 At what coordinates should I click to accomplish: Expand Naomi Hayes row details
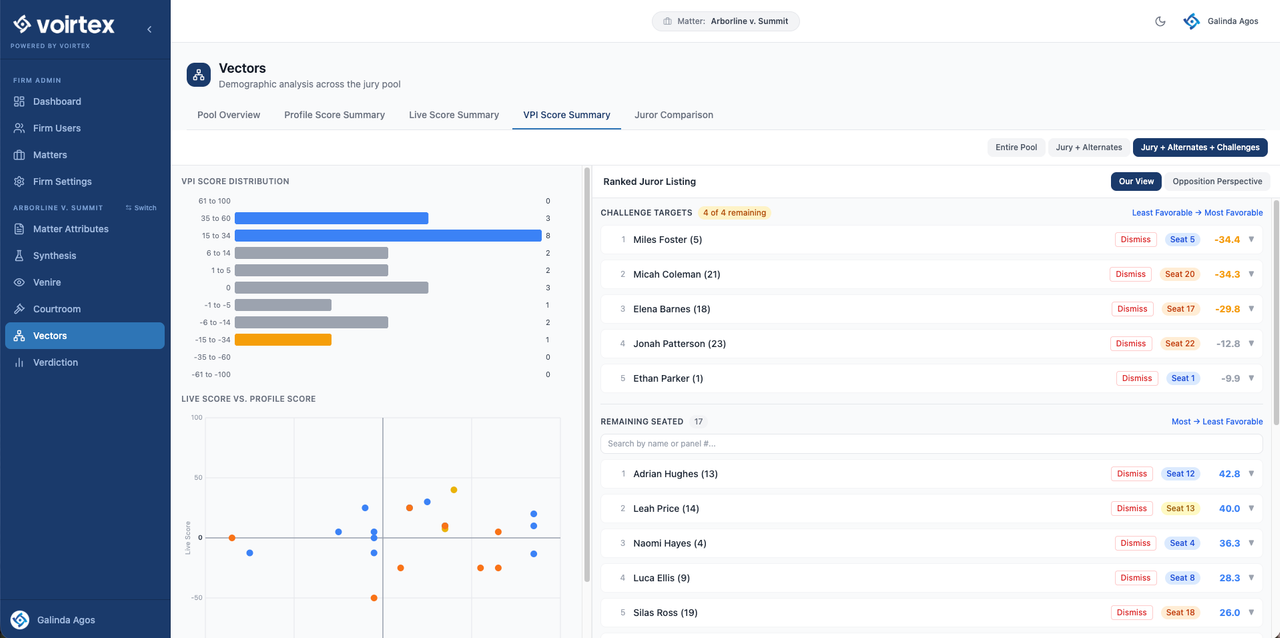(1251, 543)
